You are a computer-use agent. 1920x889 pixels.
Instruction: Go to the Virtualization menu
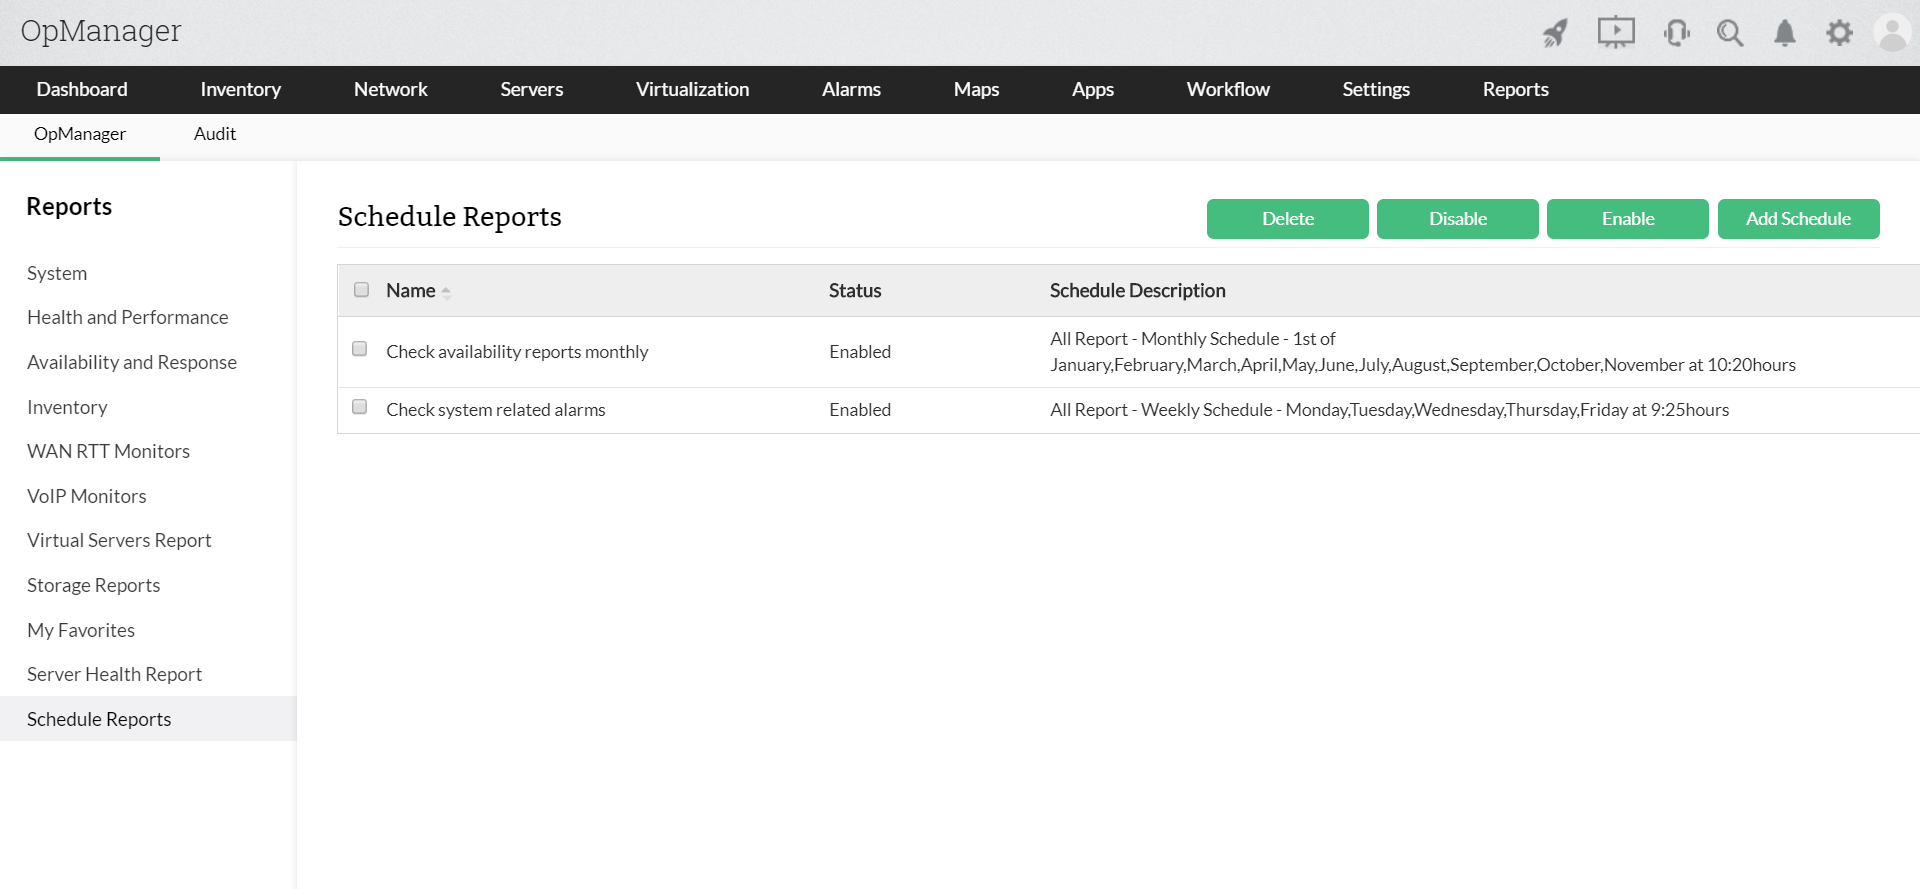[x=692, y=89]
